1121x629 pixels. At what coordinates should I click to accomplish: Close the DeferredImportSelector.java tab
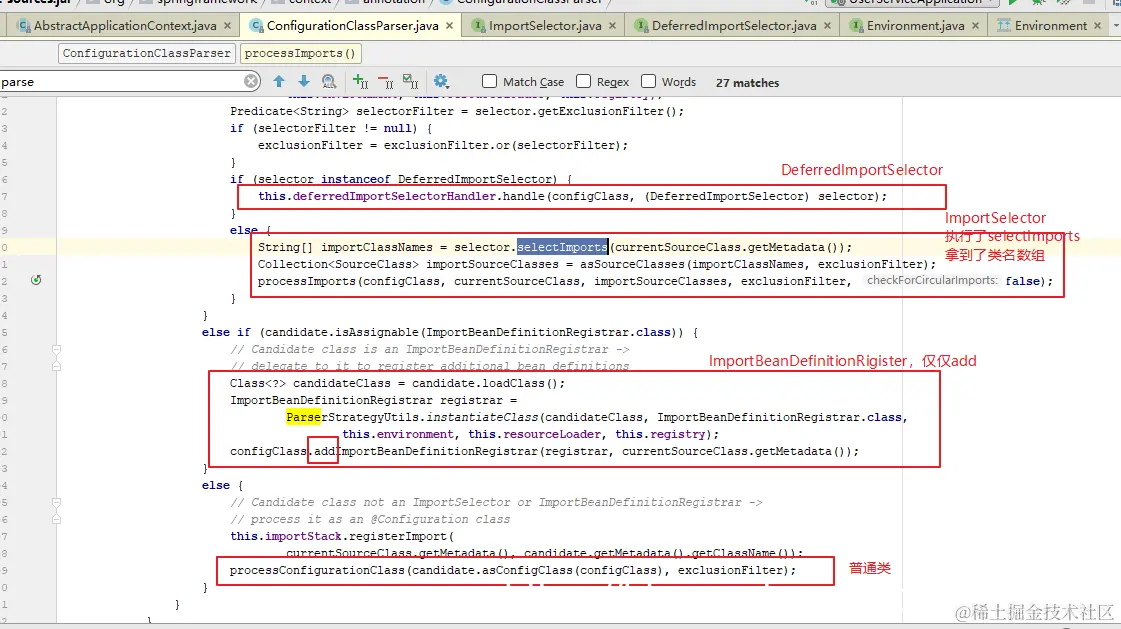(827, 26)
